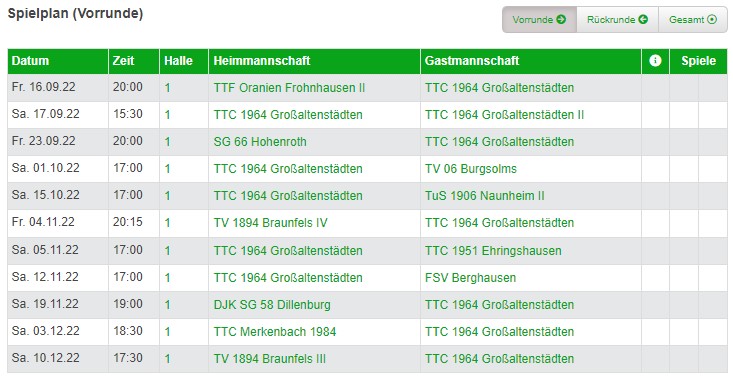The width and height of the screenshot is (733, 378).
Task: Switch to the Gesamt tab
Action: tap(693, 20)
